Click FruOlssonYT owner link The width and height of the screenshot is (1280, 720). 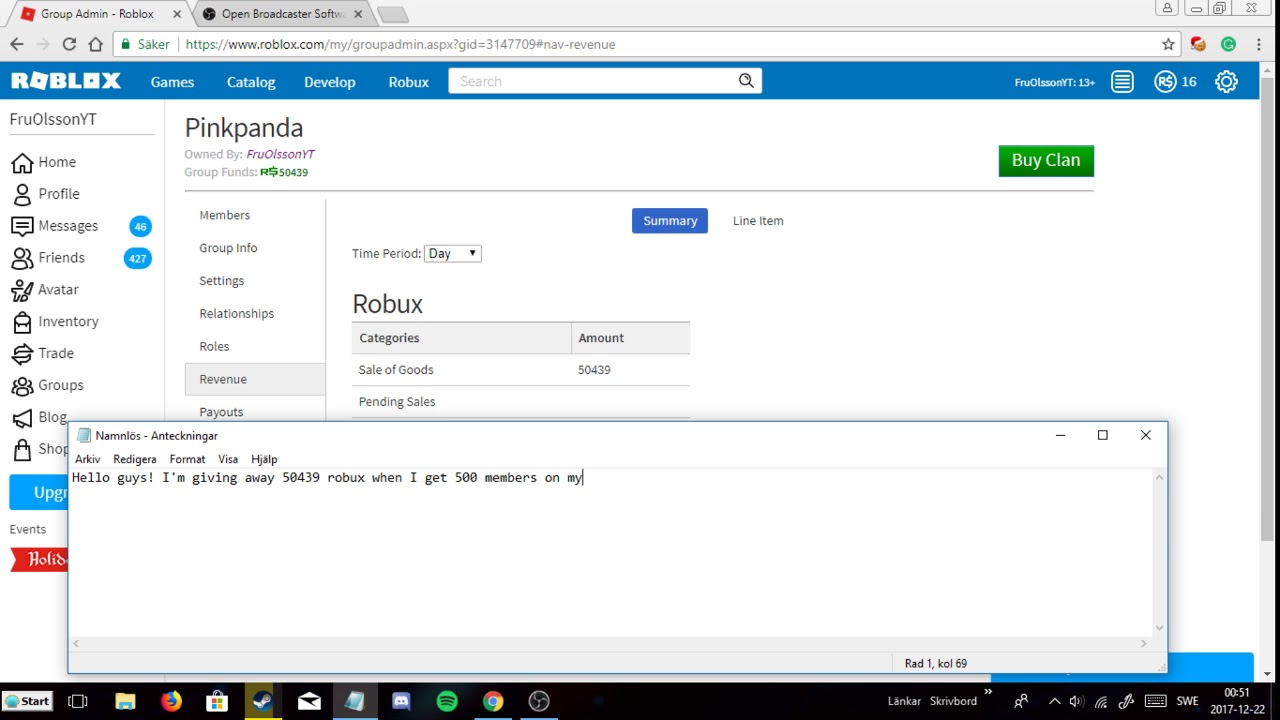(280, 154)
